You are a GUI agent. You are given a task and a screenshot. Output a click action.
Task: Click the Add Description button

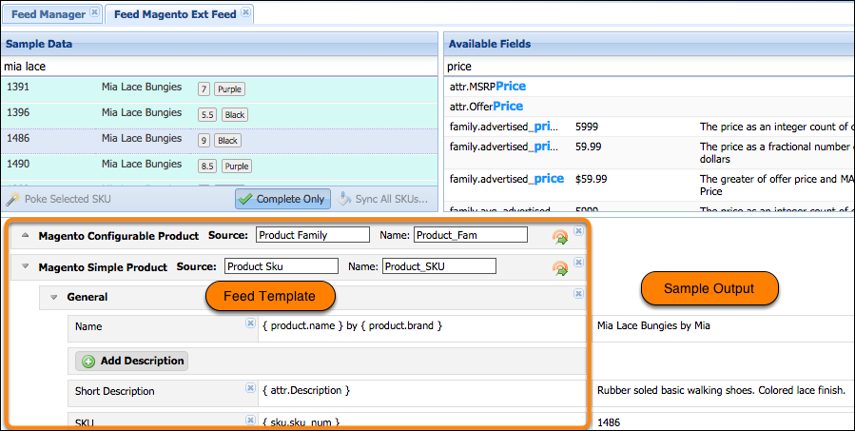click(x=133, y=361)
